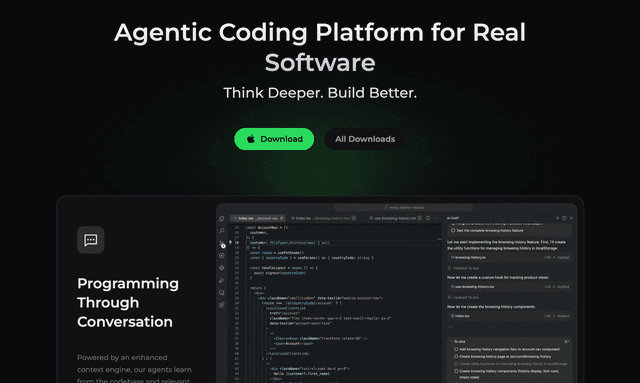Check 'Create utility functions' to-do

(x=456, y=364)
